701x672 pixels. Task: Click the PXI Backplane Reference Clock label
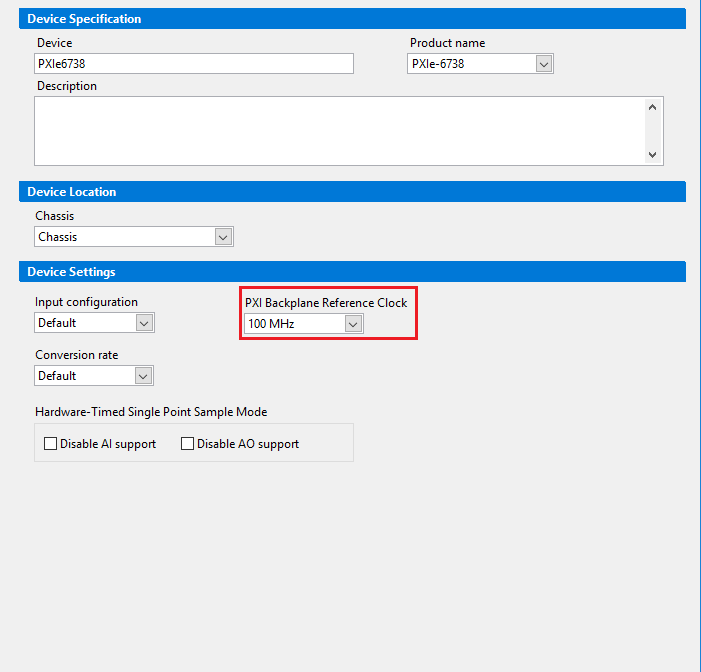pos(326,303)
